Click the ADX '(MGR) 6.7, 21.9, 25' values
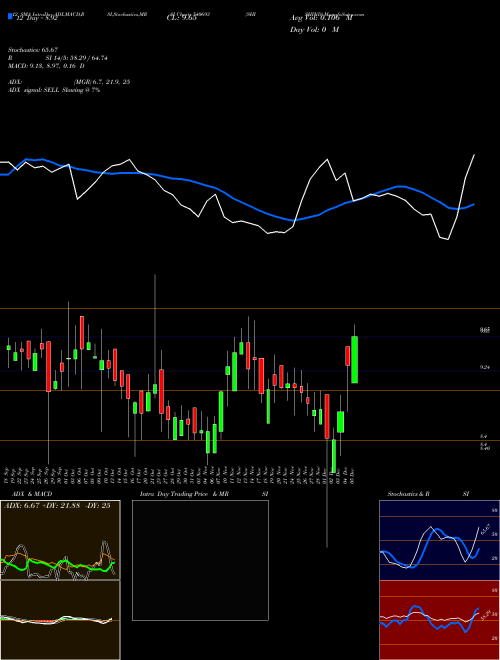 101,82
